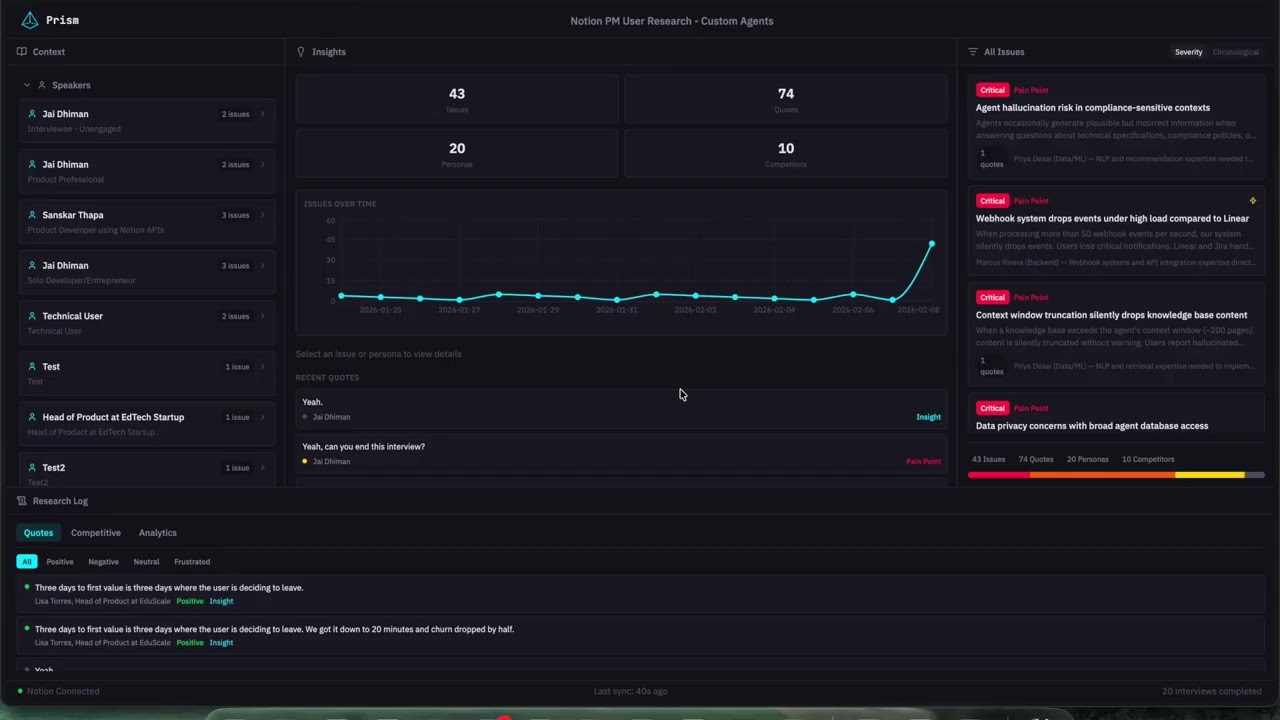Click "3 issues" badge for Sanskar Thapa
1280x720 pixels.
coord(236,215)
